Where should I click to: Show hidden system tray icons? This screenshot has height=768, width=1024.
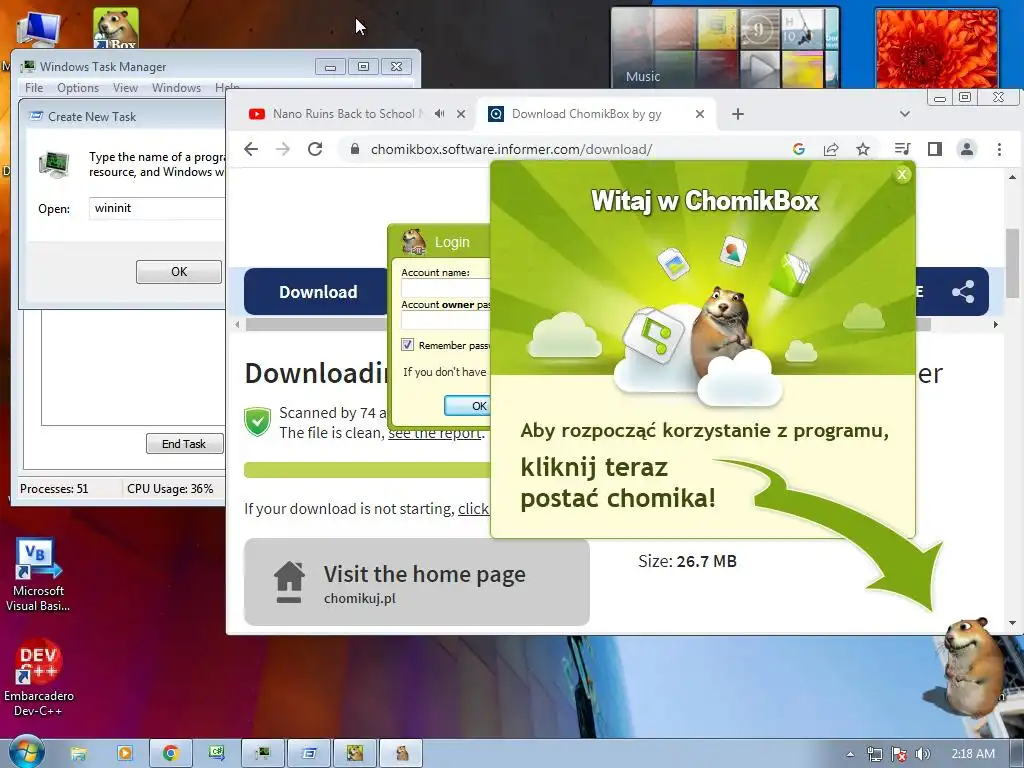pos(850,754)
